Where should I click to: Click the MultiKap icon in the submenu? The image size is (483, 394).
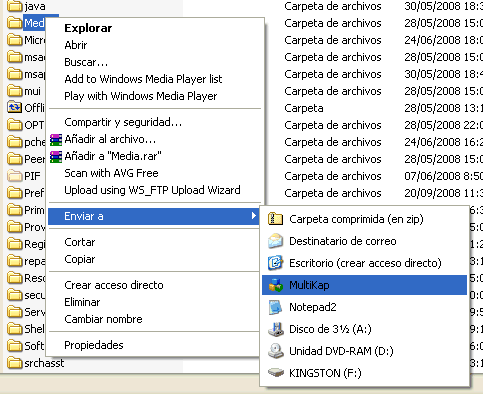tap(276, 285)
